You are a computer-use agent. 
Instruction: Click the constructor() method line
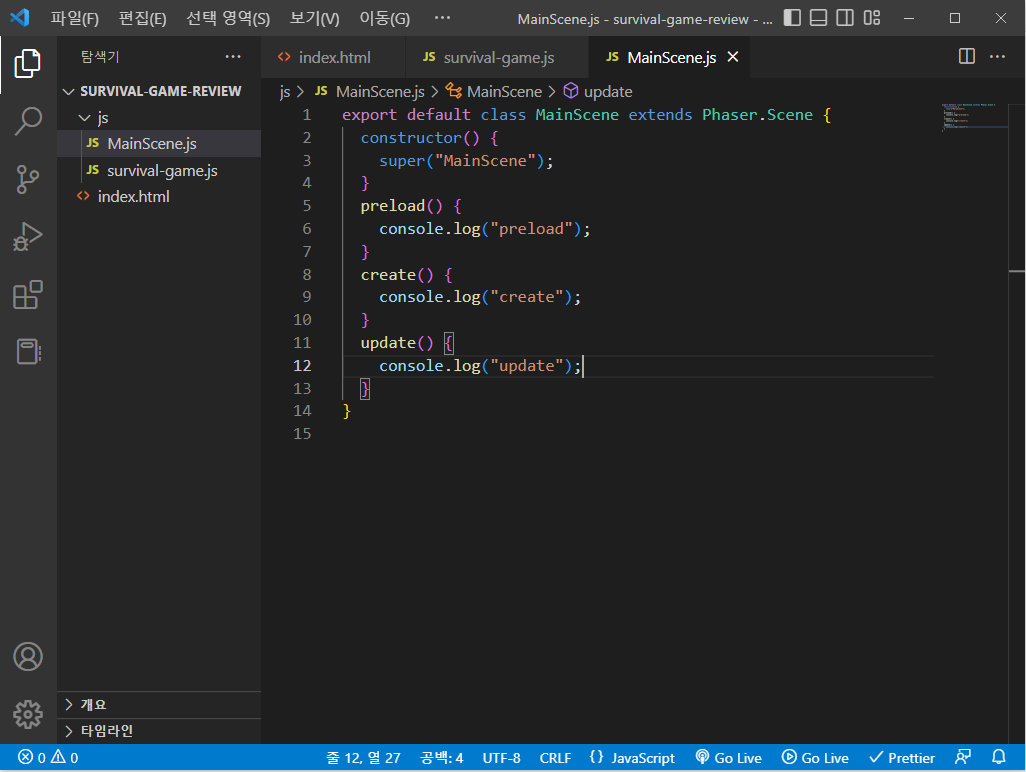429,138
